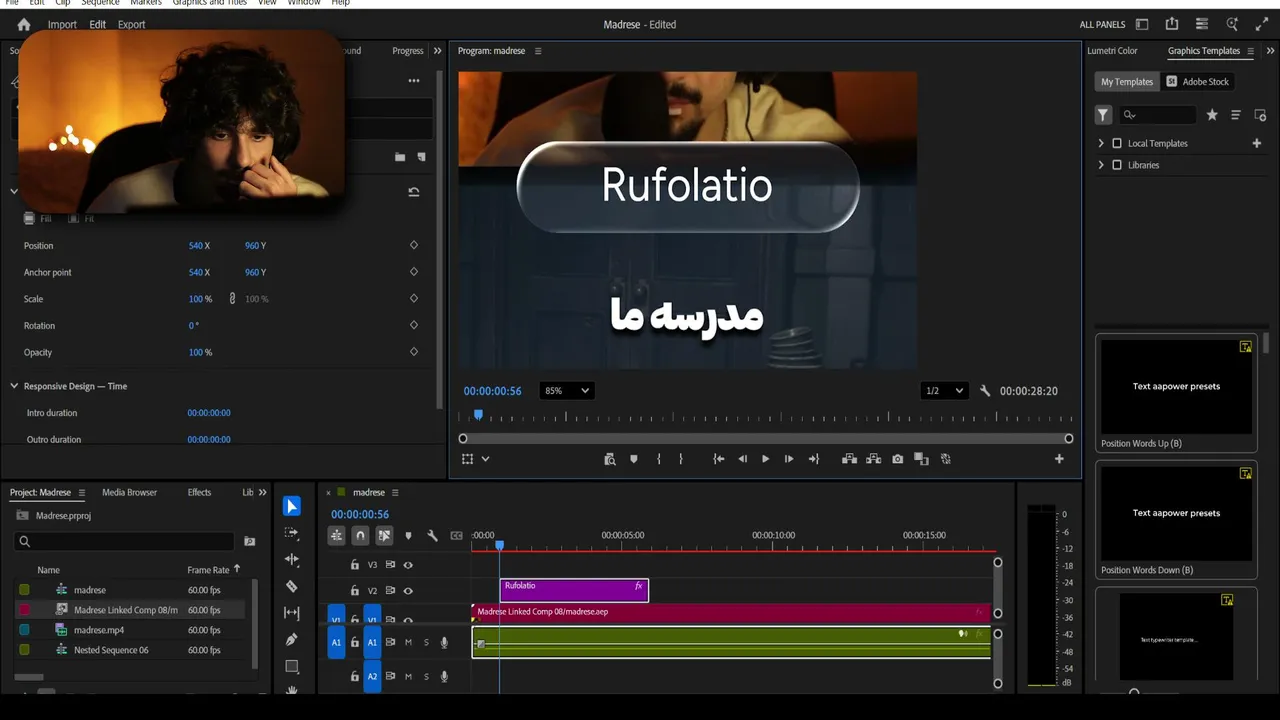Mark In point in Program monitor
Image resolution: width=1280 pixels, height=720 pixels.
click(658, 459)
